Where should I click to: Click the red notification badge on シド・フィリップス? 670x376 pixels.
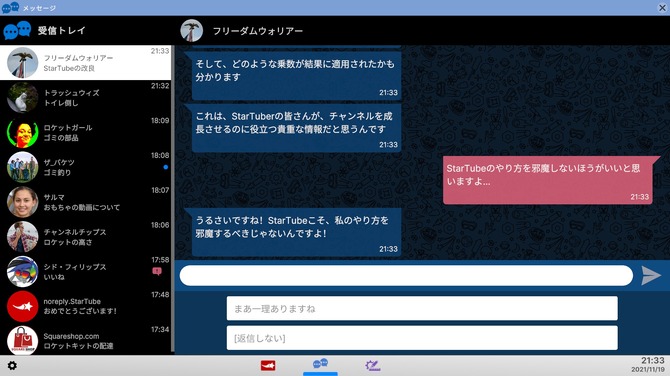coord(157,271)
